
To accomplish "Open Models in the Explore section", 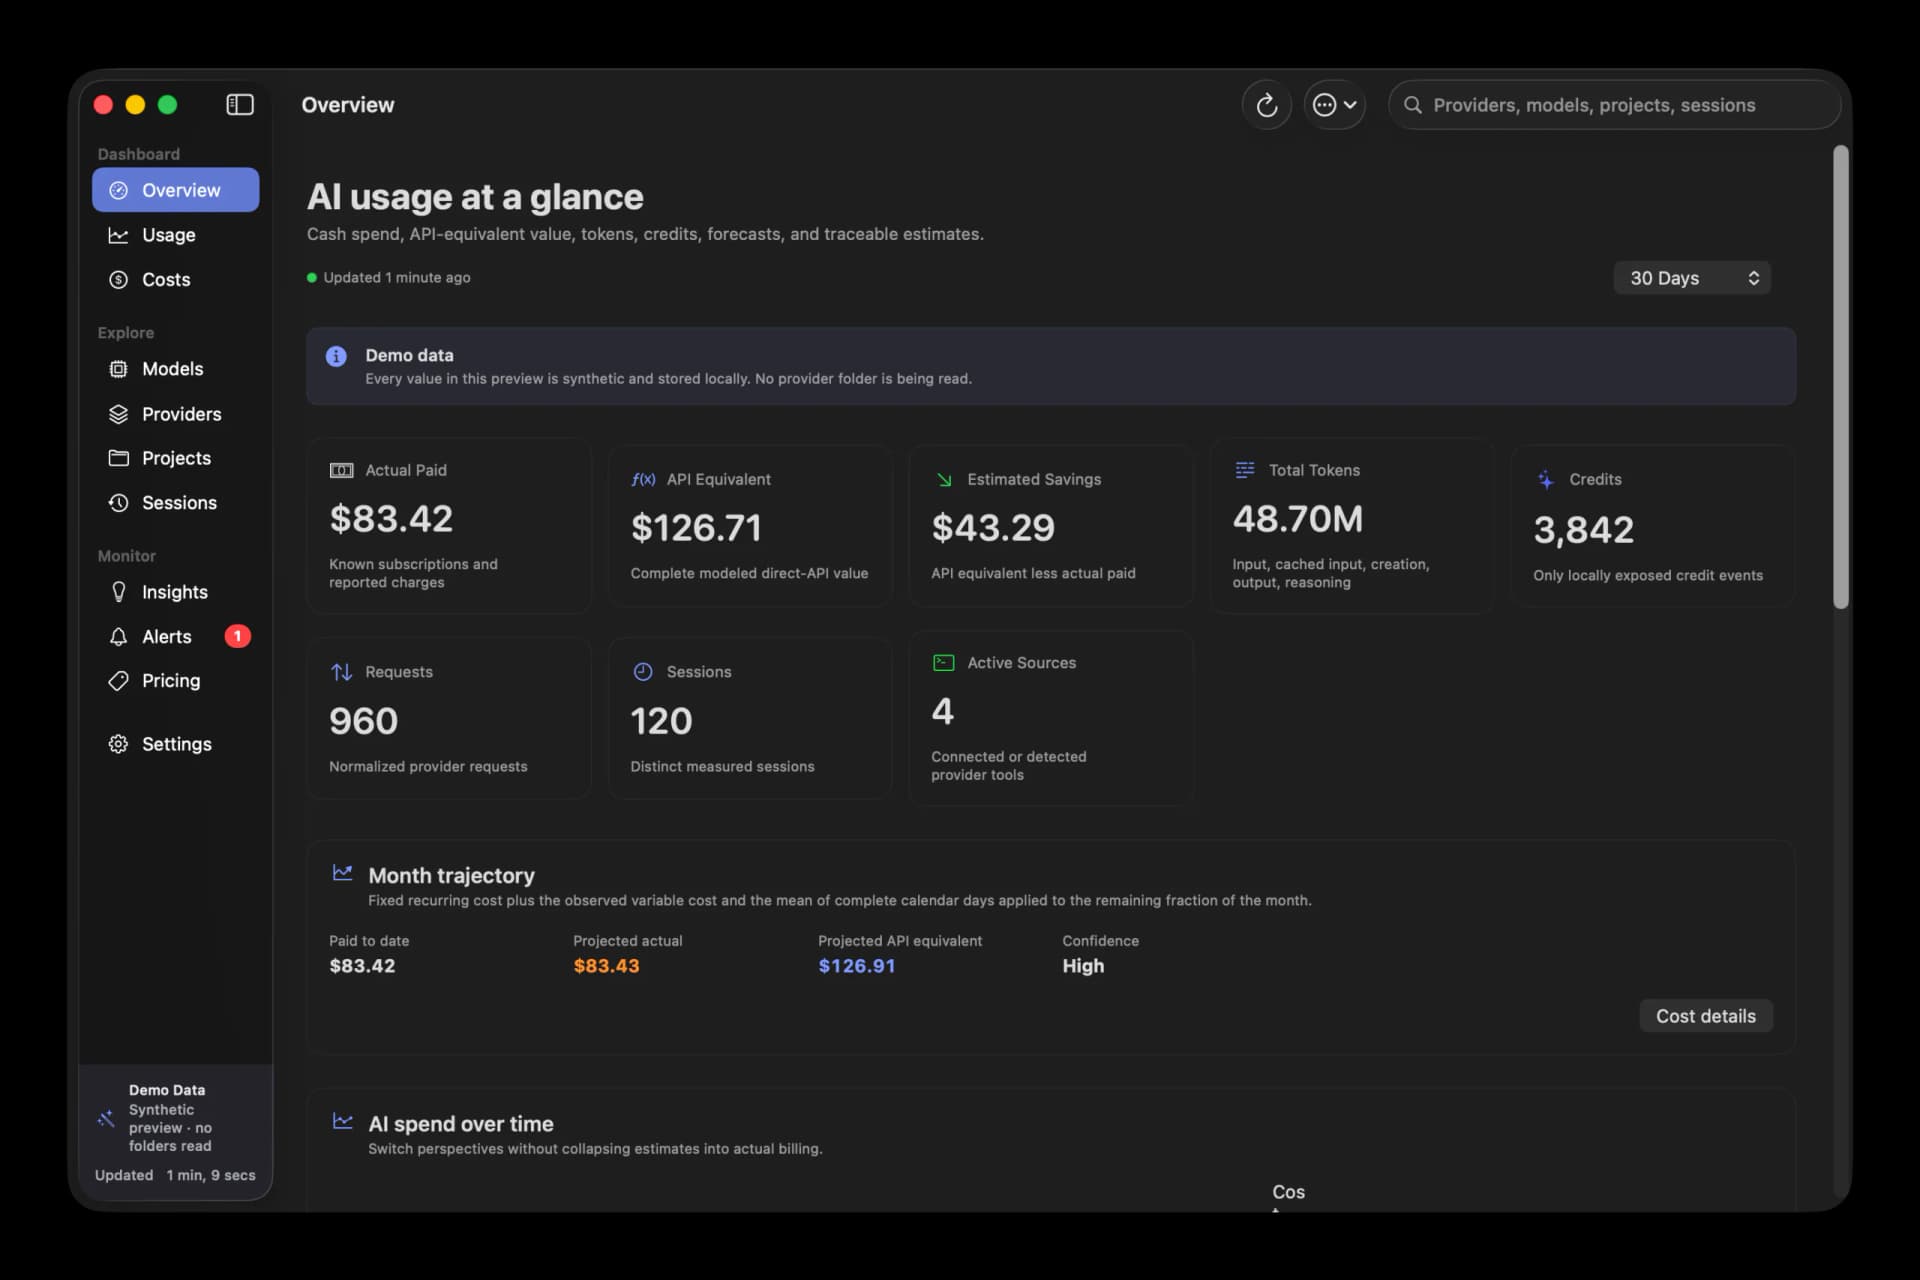I will [x=176, y=369].
